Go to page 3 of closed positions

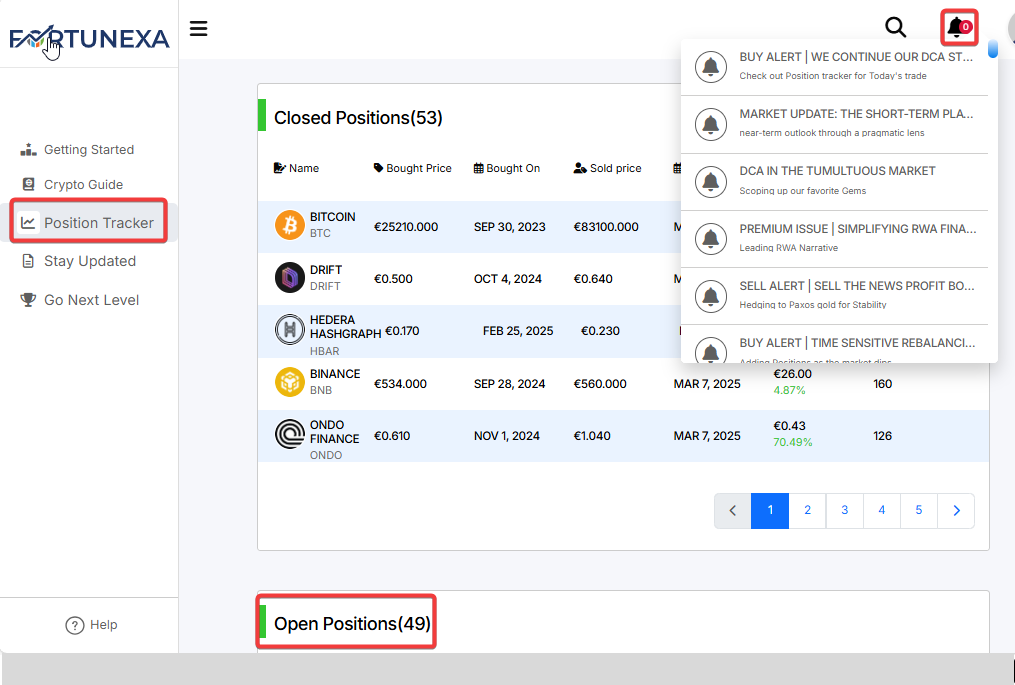[x=844, y=511]
